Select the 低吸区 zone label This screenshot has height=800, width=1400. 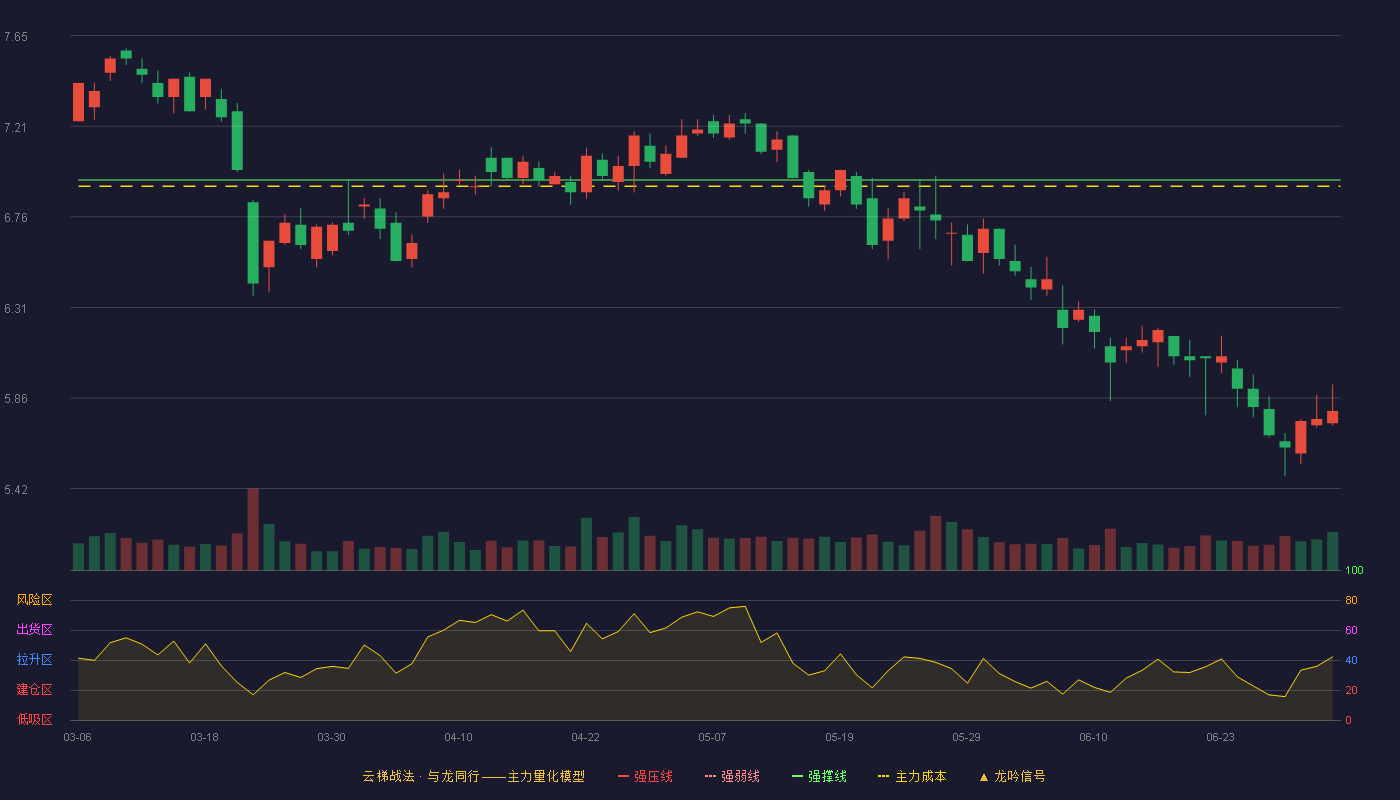(x=34, y=719)
